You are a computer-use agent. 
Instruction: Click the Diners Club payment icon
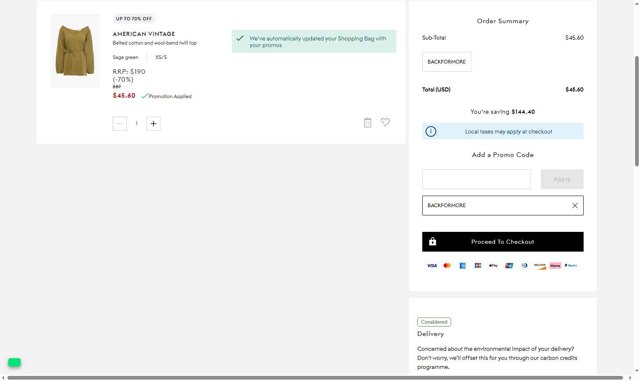[x=524, y=265]
